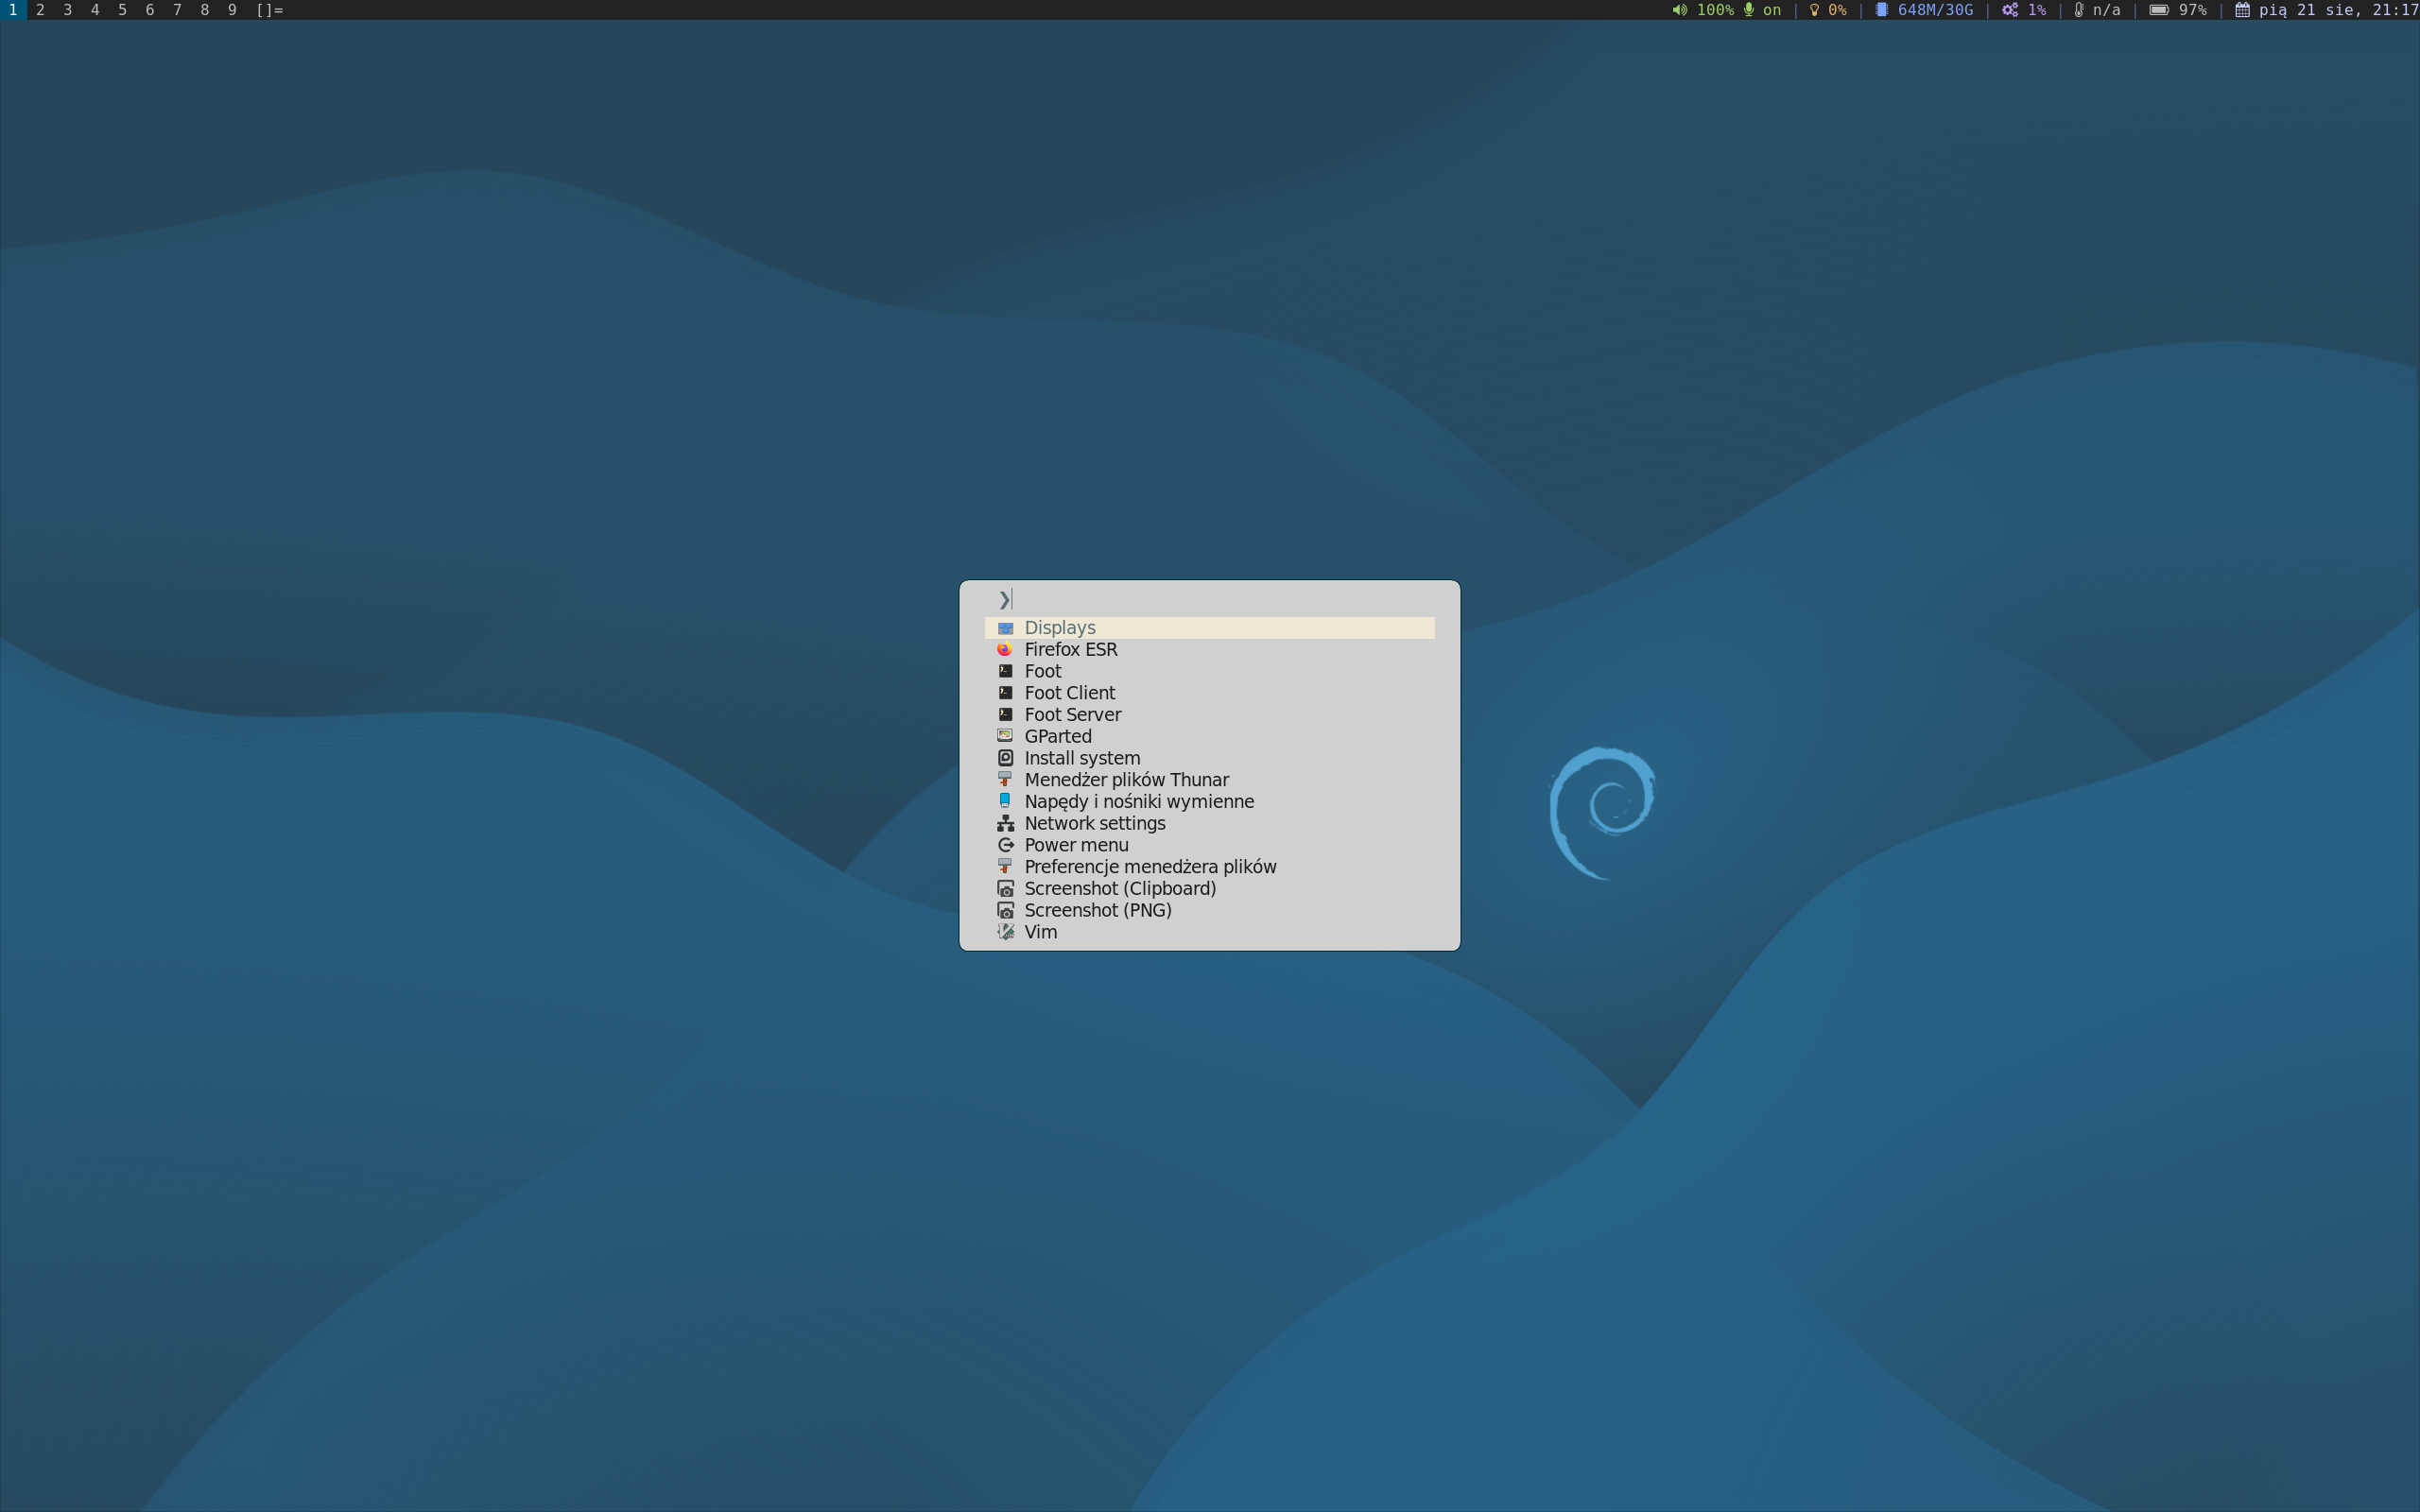2420x1512 pixels.
Task: Click the 97% battery percentage
Action: tap(2192, 10)
